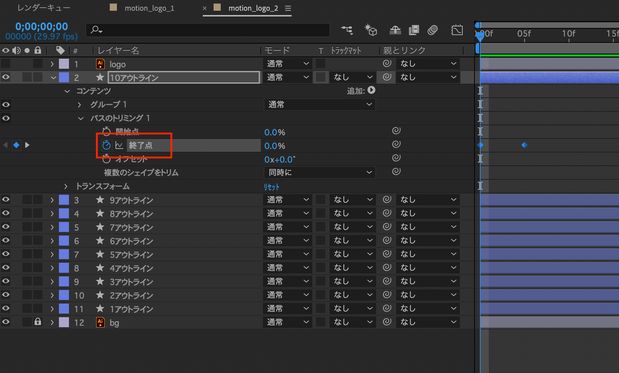The image size is (619, 373).
Task: Click parent pick whip for bg layer
Action: (x=387, y=322)
